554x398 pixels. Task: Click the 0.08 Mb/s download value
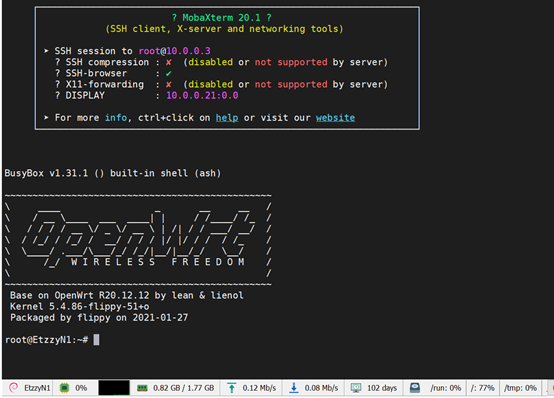(x=322, y=388)
